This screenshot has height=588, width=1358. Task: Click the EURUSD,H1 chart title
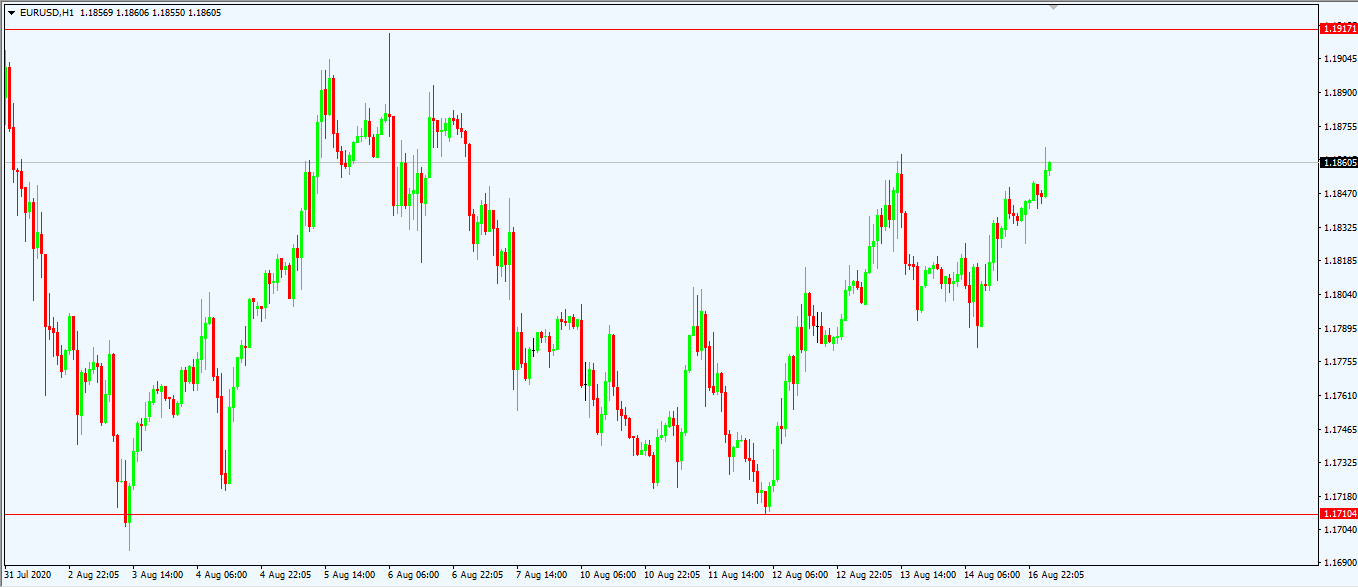tap(47, 13)
